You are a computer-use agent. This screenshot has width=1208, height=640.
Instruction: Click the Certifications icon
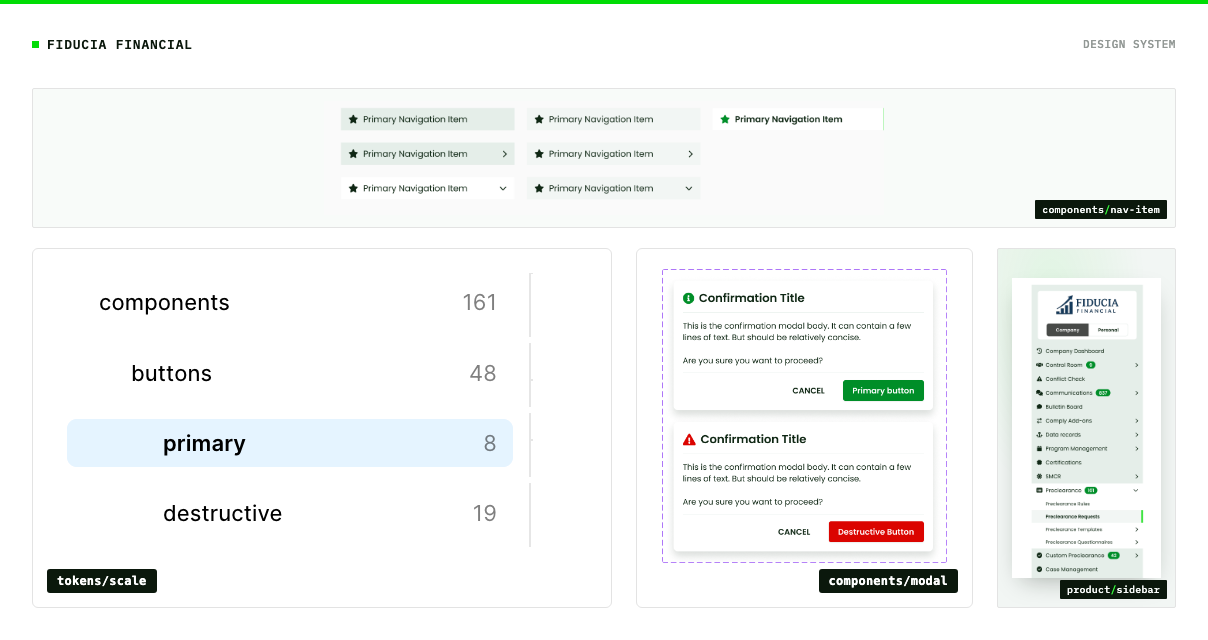[1039, 463]
